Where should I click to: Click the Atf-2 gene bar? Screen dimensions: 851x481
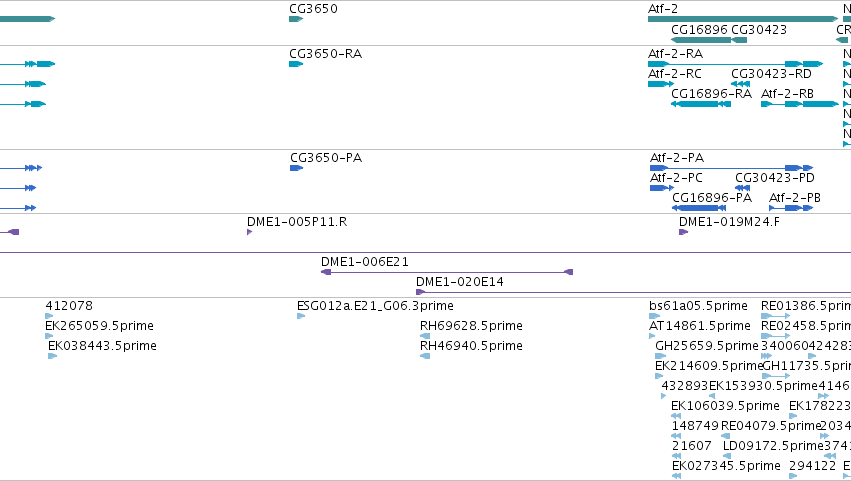click(x=742, y=19)
